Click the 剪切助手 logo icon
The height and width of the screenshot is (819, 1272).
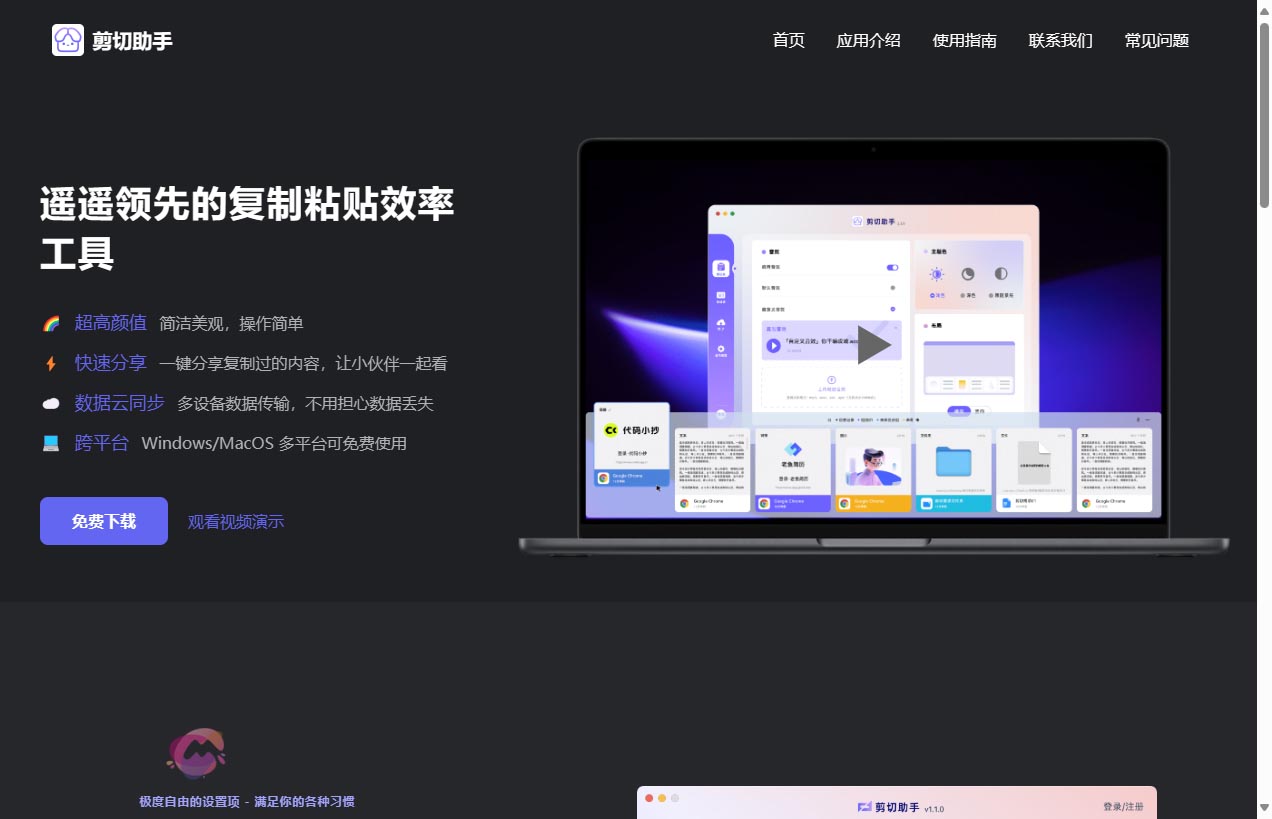point(68,40)
